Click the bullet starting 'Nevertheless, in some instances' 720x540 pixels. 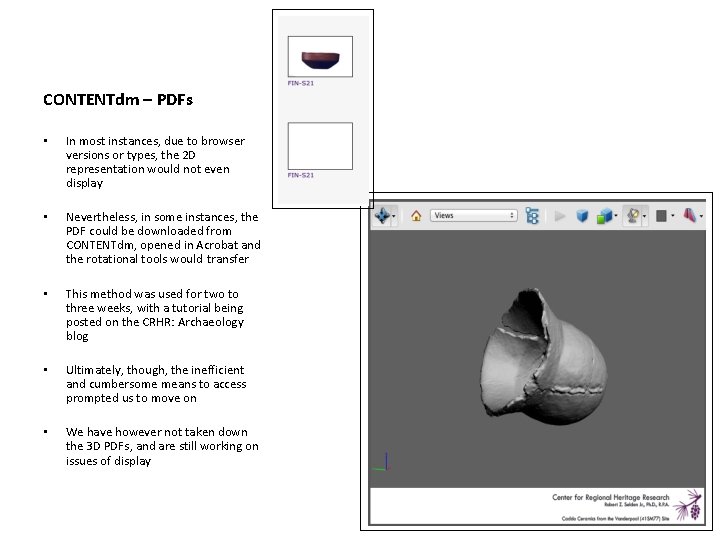click(x=163, y=238)
